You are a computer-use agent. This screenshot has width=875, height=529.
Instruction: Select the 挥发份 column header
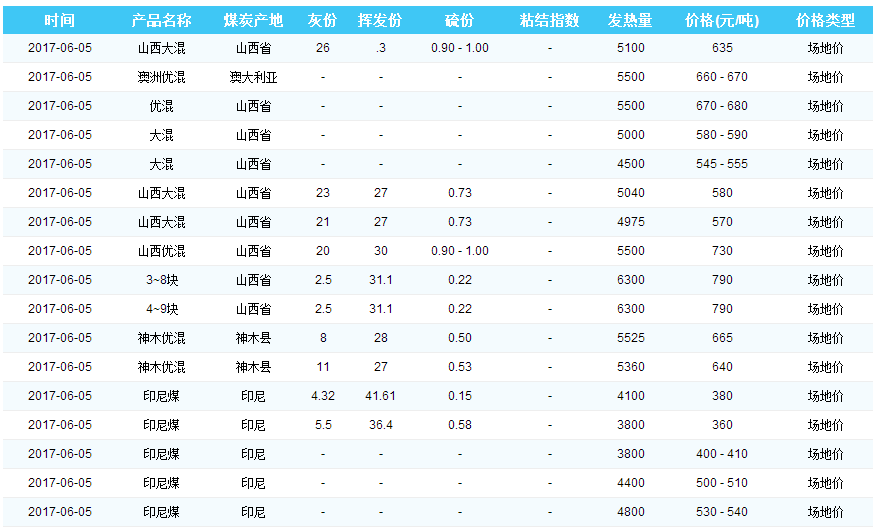pos(380,21)
